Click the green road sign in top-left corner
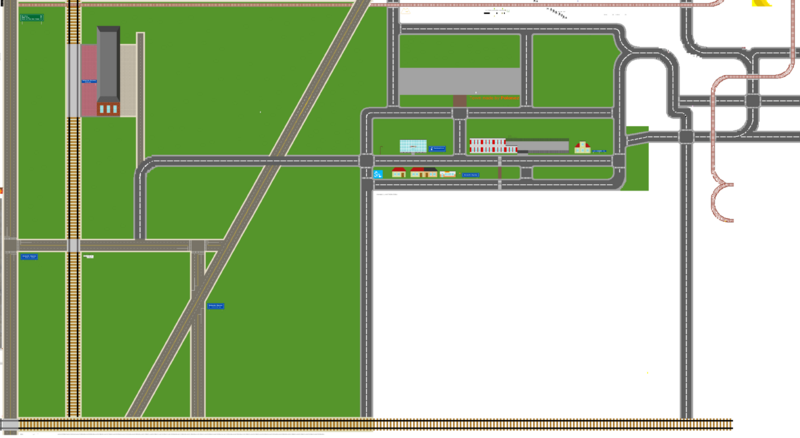Screen dimensions: 800x438 [32, 18]
